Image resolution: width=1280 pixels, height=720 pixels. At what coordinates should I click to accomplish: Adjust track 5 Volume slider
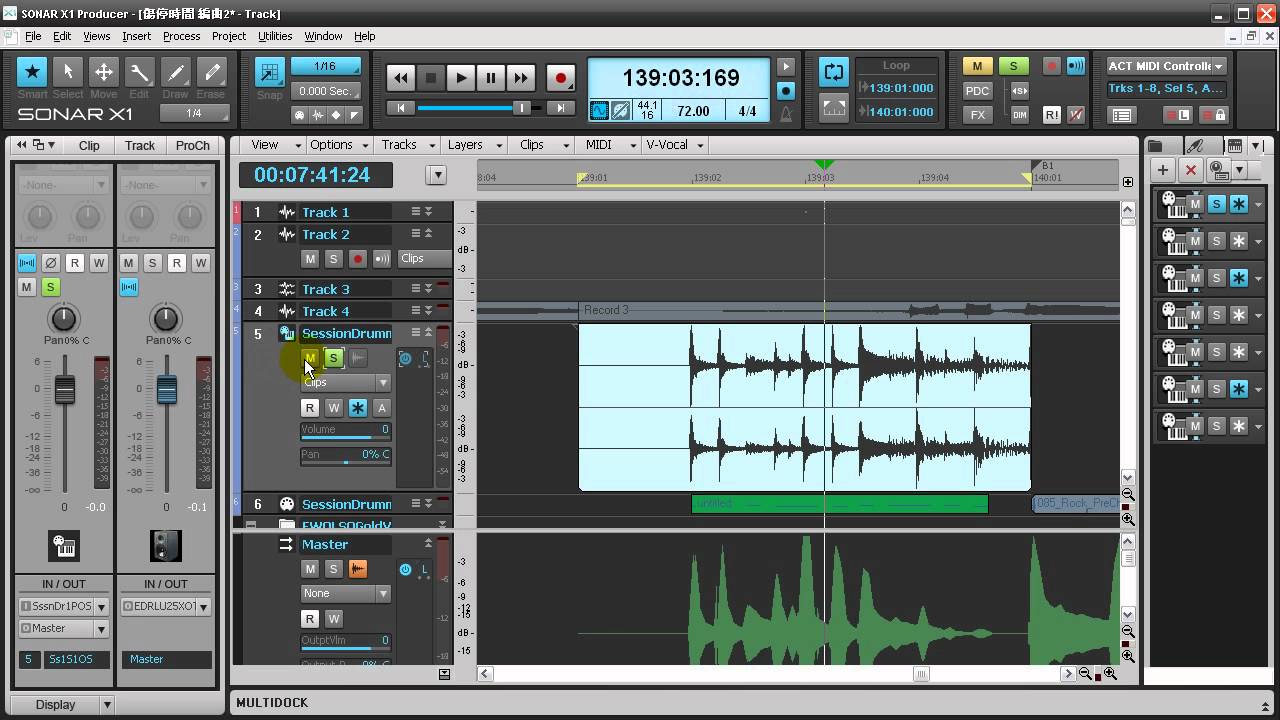[346, 431]
